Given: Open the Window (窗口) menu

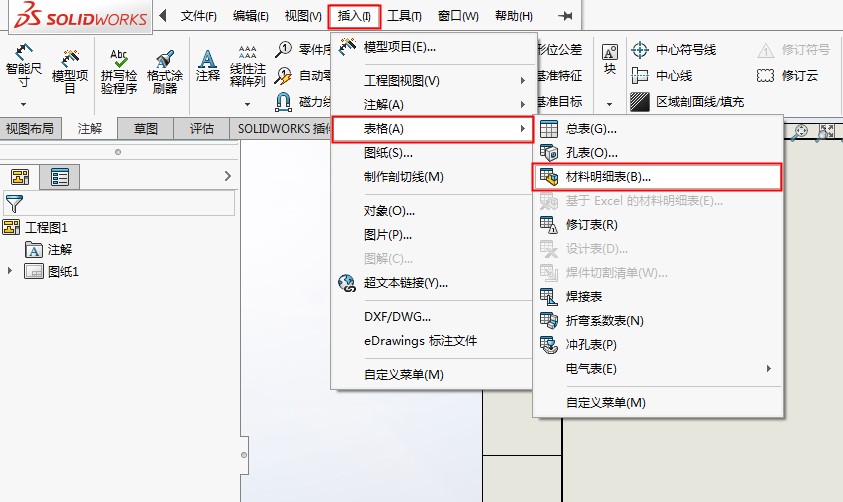Looking at the screenshot, I should (x=458, y=16).
